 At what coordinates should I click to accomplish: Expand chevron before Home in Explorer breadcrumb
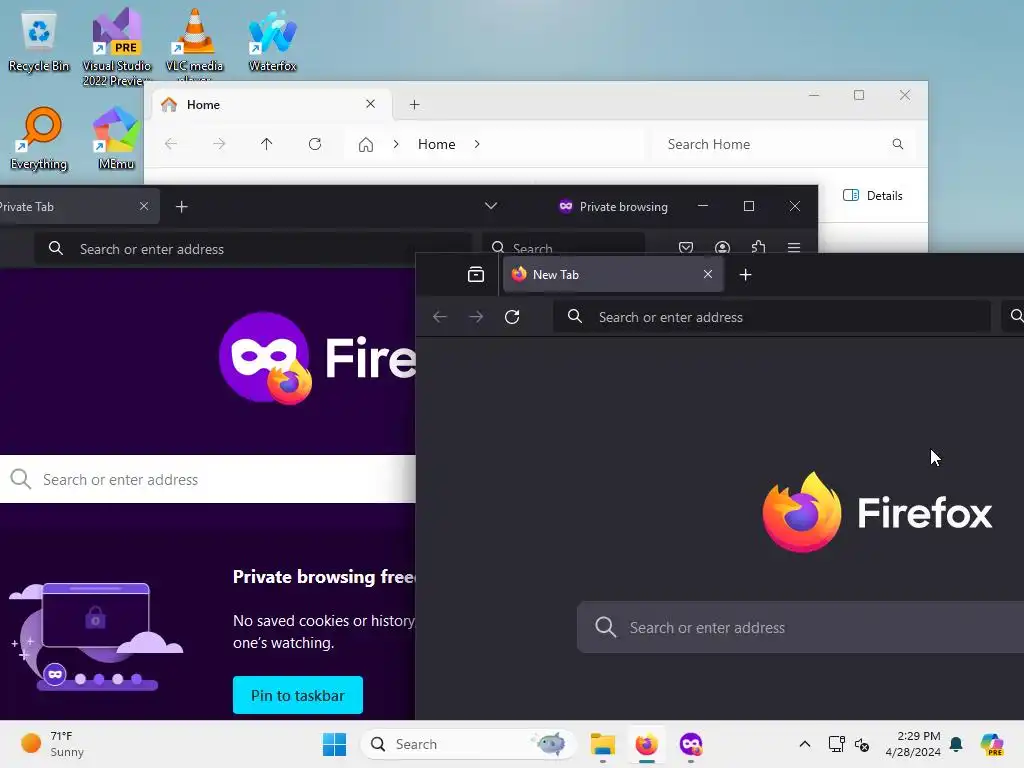click(396, 144)
